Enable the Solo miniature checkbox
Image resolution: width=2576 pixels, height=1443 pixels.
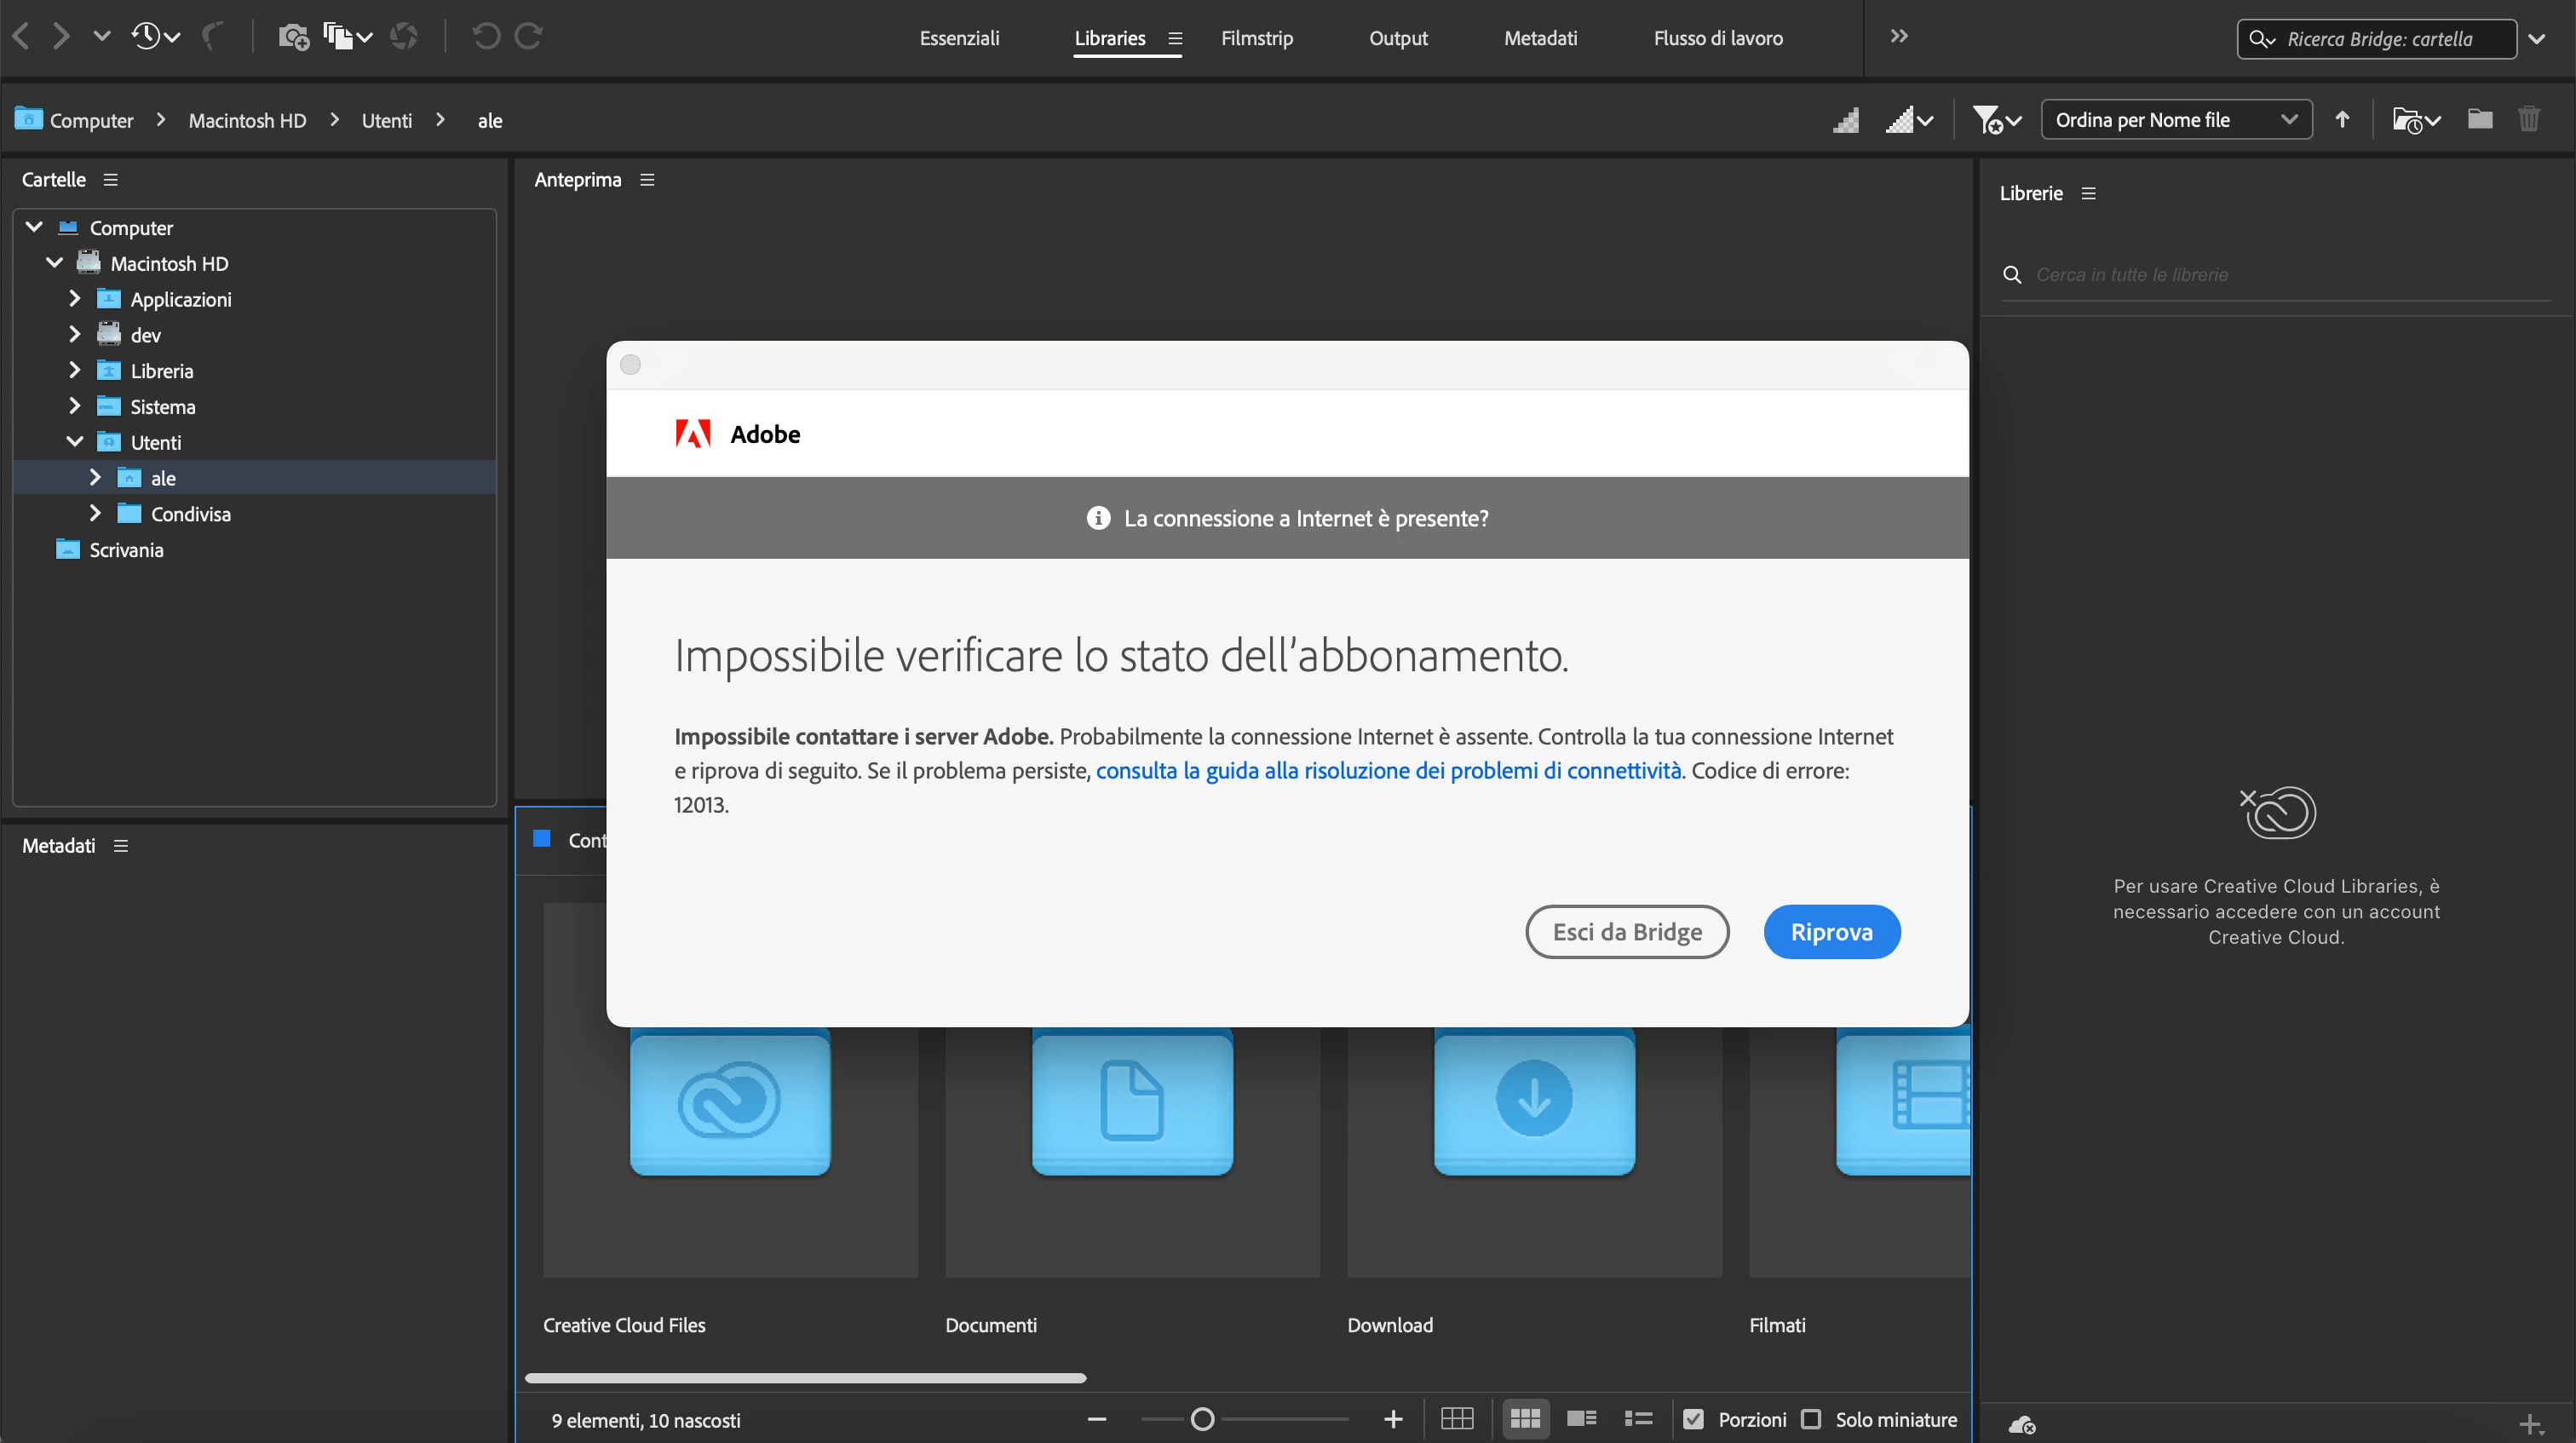[1811, 1419]
